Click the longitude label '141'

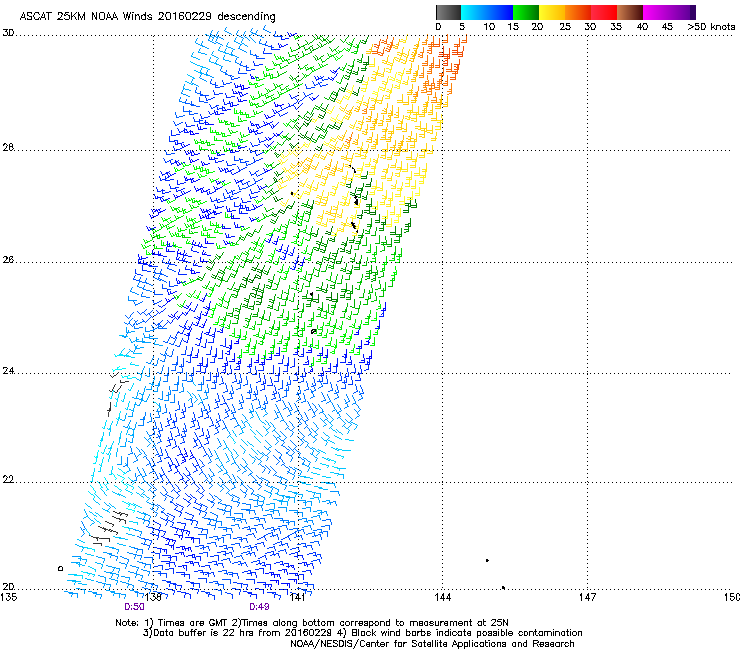[298, 597]
